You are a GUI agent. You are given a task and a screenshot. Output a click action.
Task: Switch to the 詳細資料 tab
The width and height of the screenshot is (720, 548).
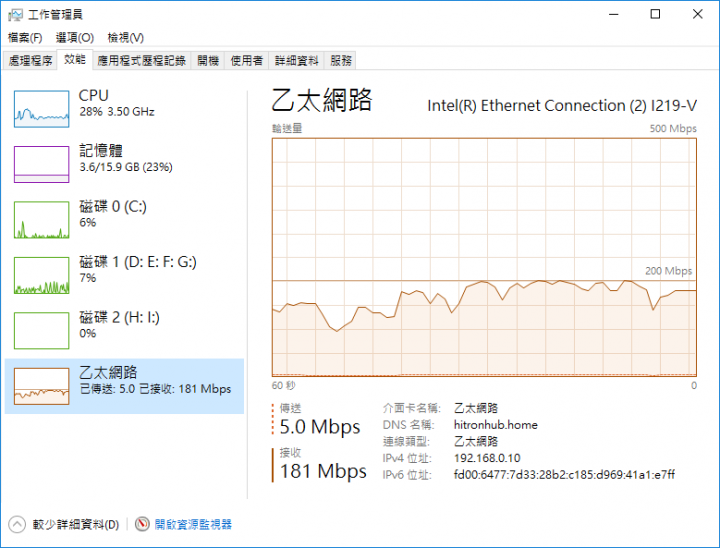click(297, 61)
